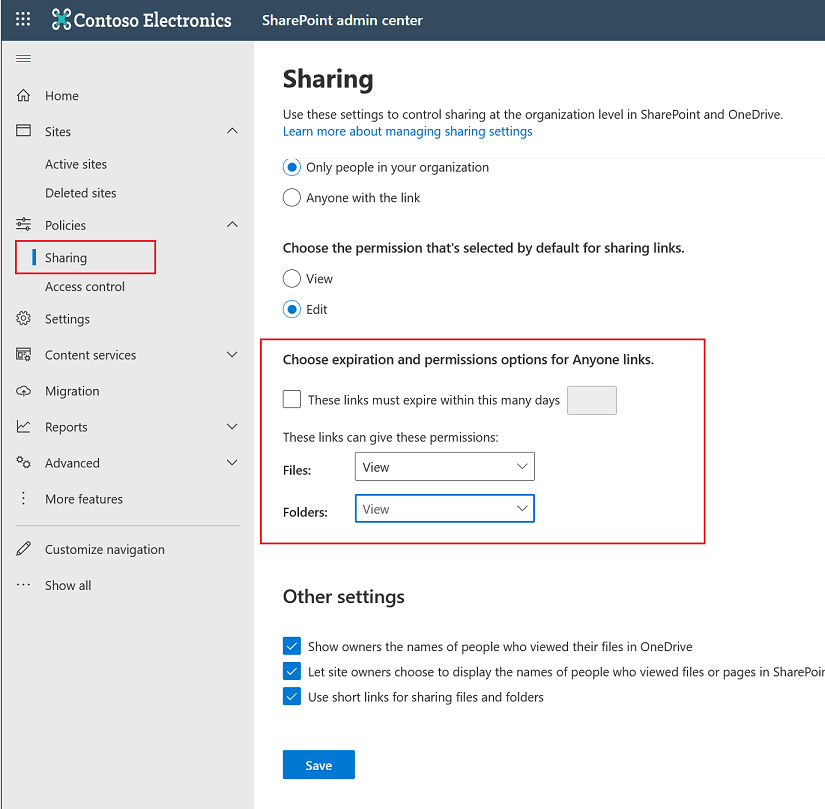This screenshot has height=809, width=825.
Task: Click the expiration days input field
Action: click(592, 400)
